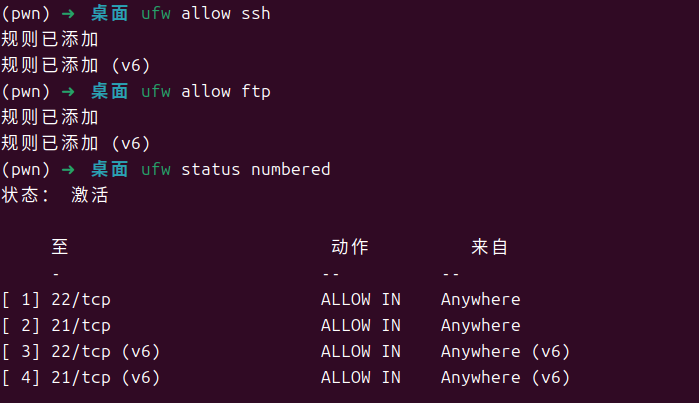Click the "状态: 激活" status line
699x403 pixels.
click(x=55, y=195)
